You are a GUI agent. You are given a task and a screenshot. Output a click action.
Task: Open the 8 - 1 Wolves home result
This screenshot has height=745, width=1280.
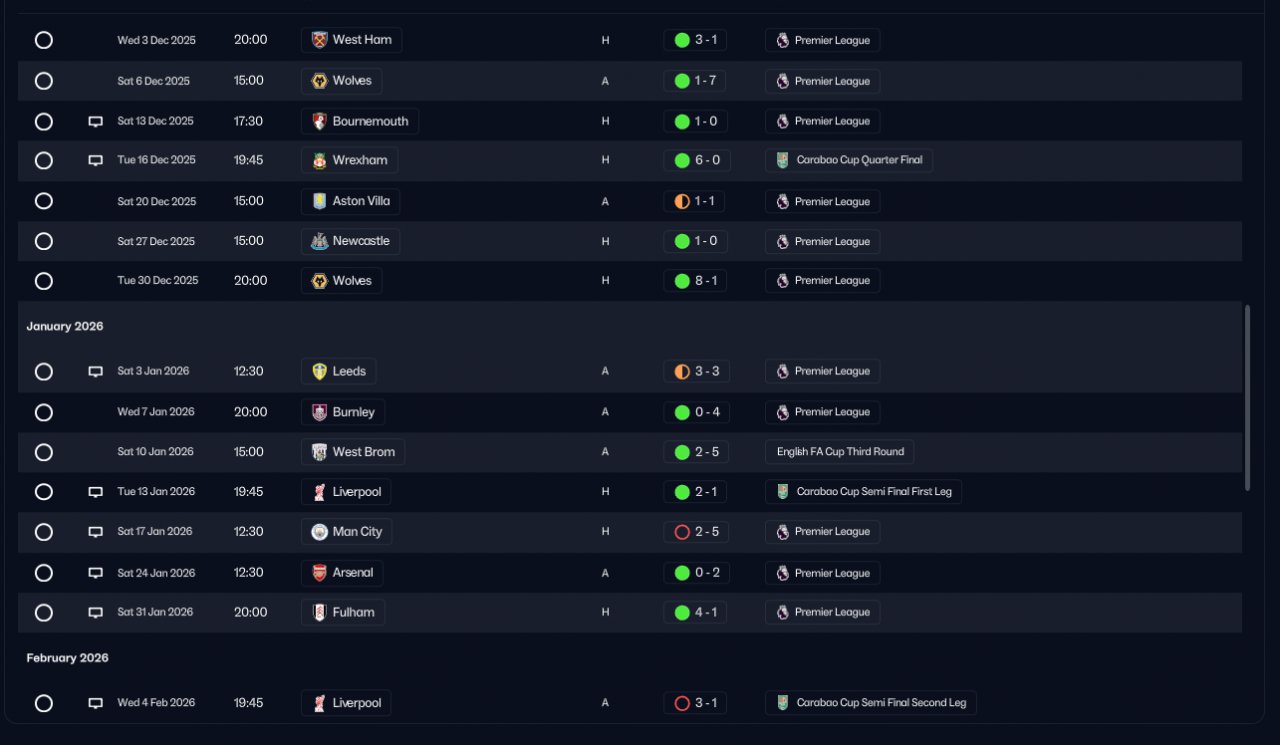click(695, 281)
